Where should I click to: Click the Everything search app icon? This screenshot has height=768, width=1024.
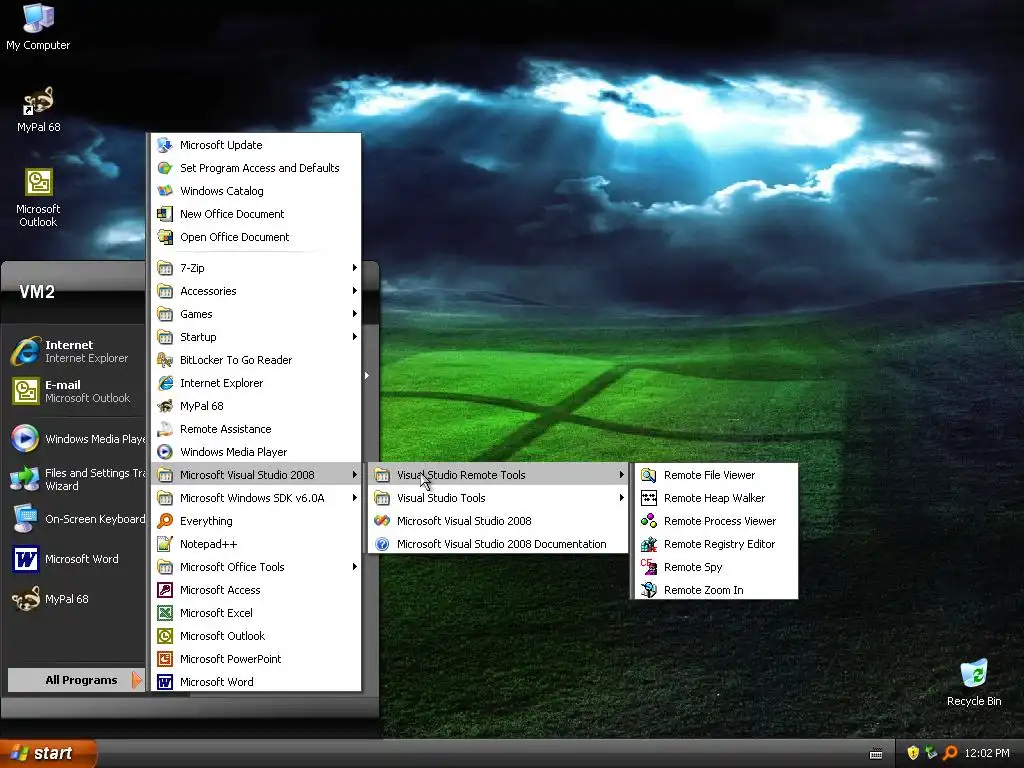click(x=165, y=520)
